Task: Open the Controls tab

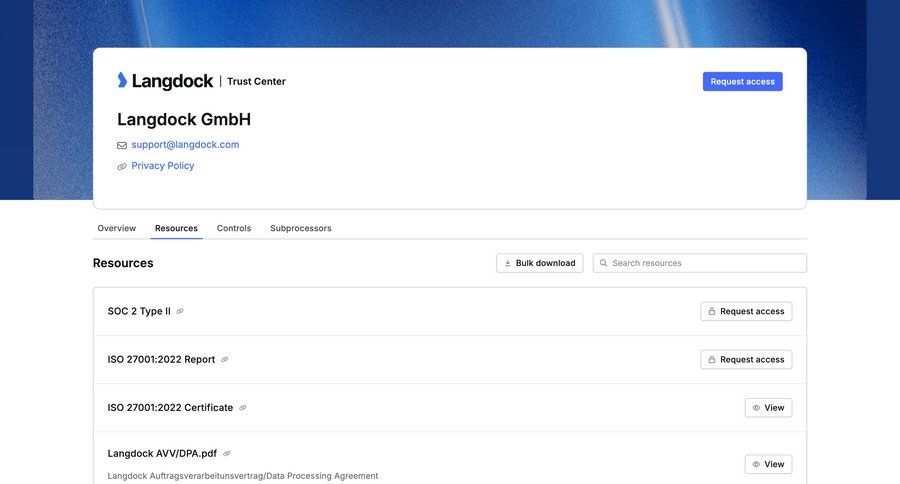Action: point(234,228)
